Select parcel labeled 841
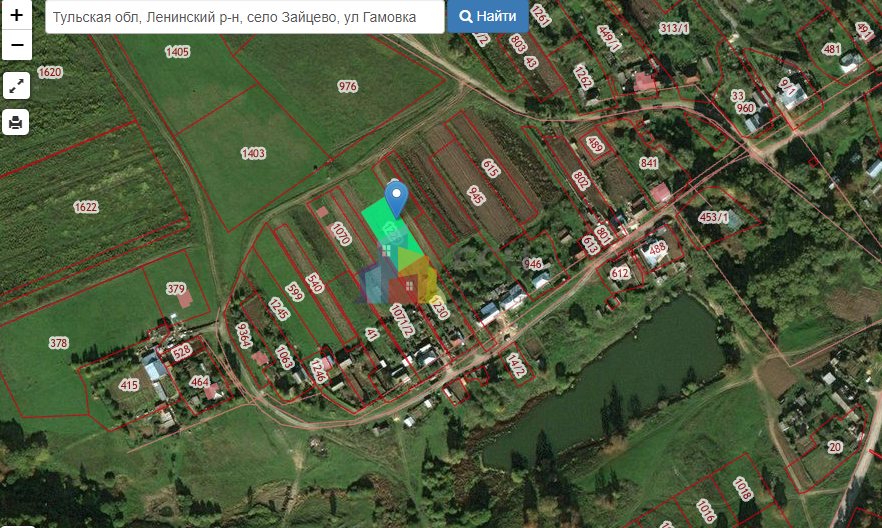Viewport: 882px width, 528px height. tap(649, 163)
